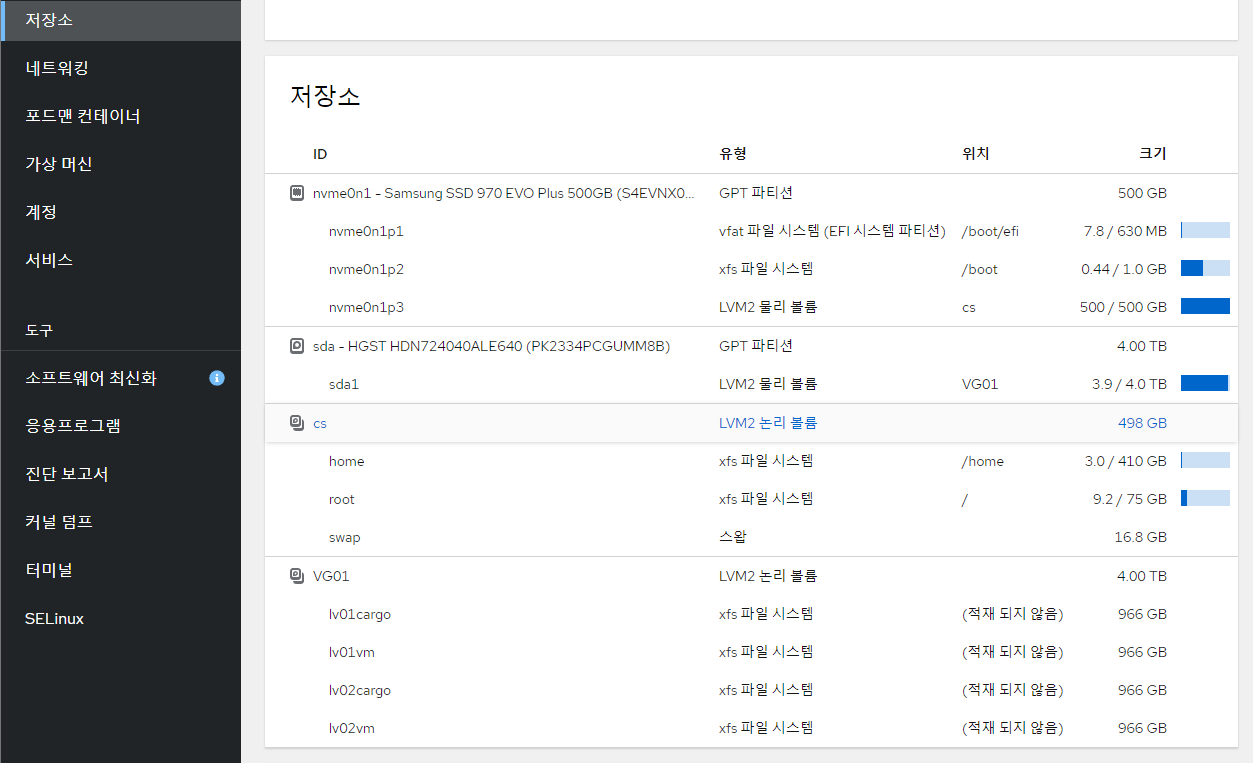
Task: Click the 도구 section label in sidebar
Action: coord(39,330)
